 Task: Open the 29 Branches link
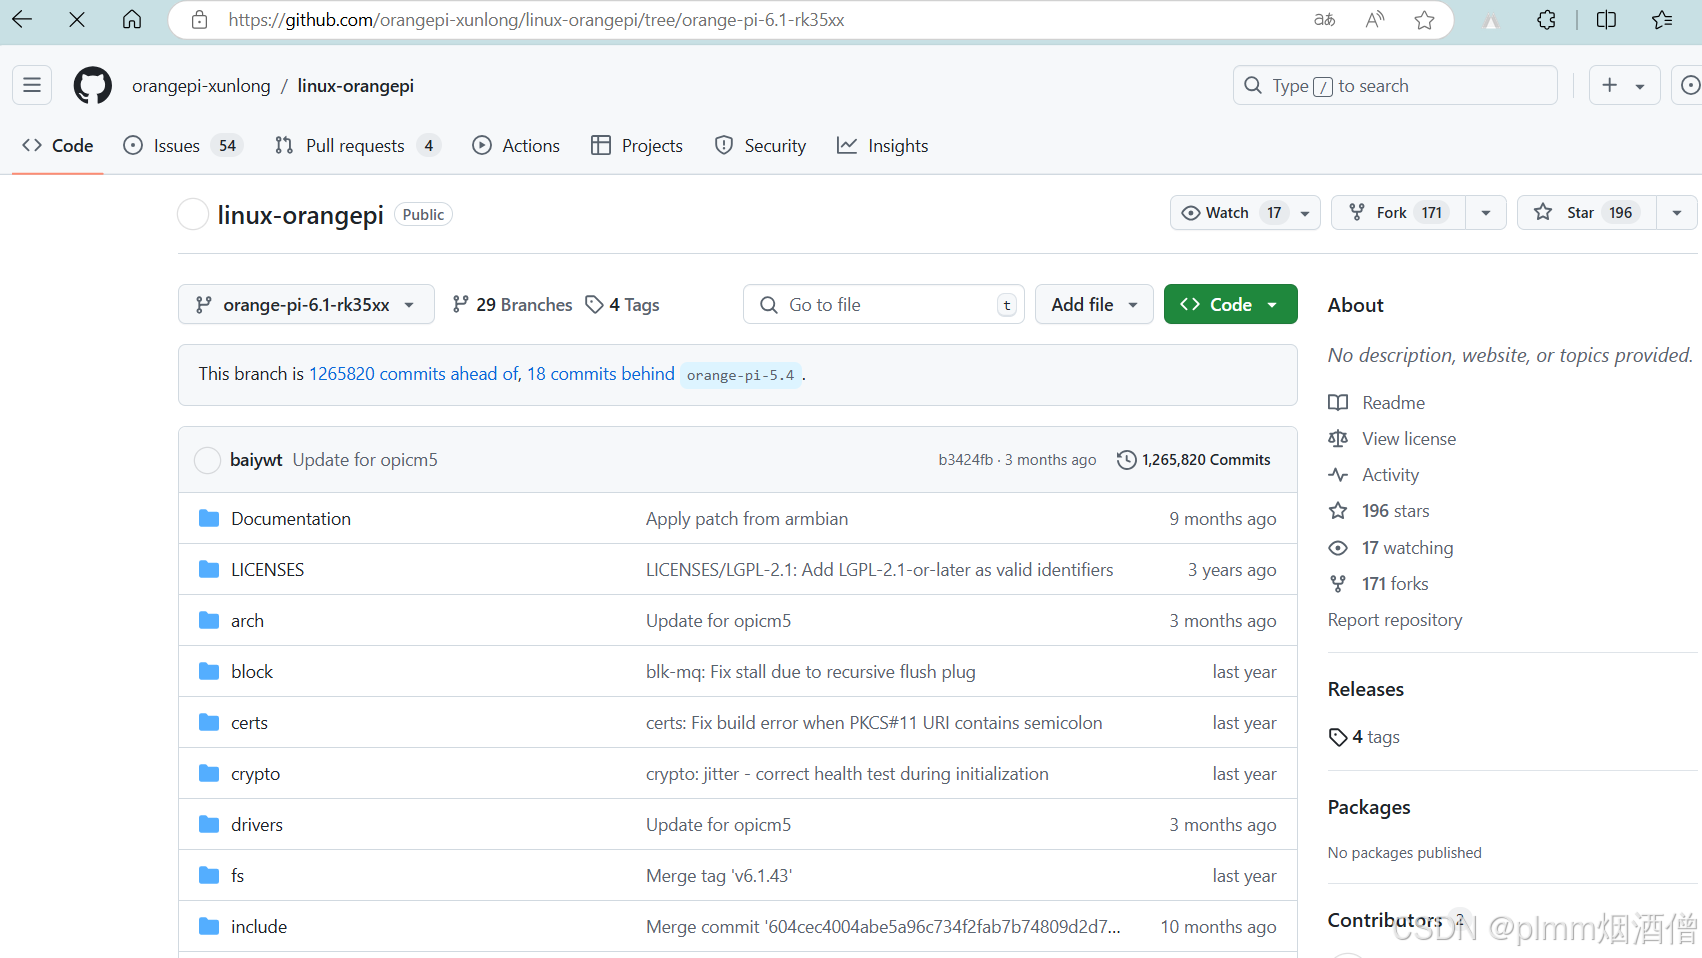[512, 305]
